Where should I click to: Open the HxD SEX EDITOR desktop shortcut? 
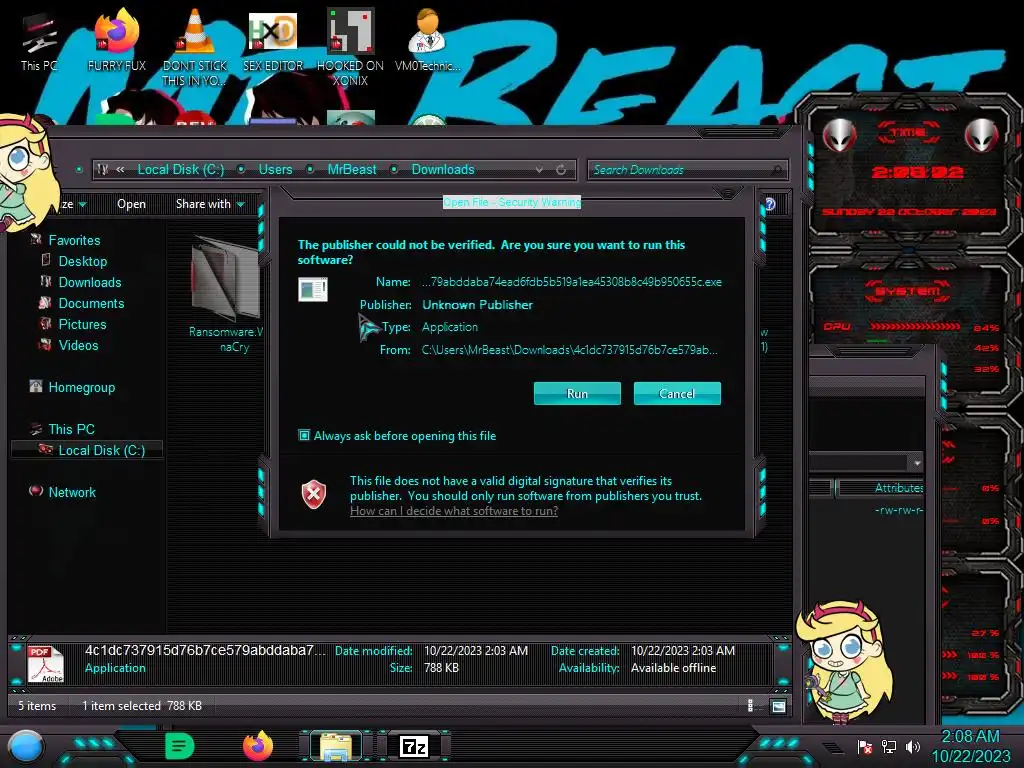pyautogui.click(x=273, y=40)
